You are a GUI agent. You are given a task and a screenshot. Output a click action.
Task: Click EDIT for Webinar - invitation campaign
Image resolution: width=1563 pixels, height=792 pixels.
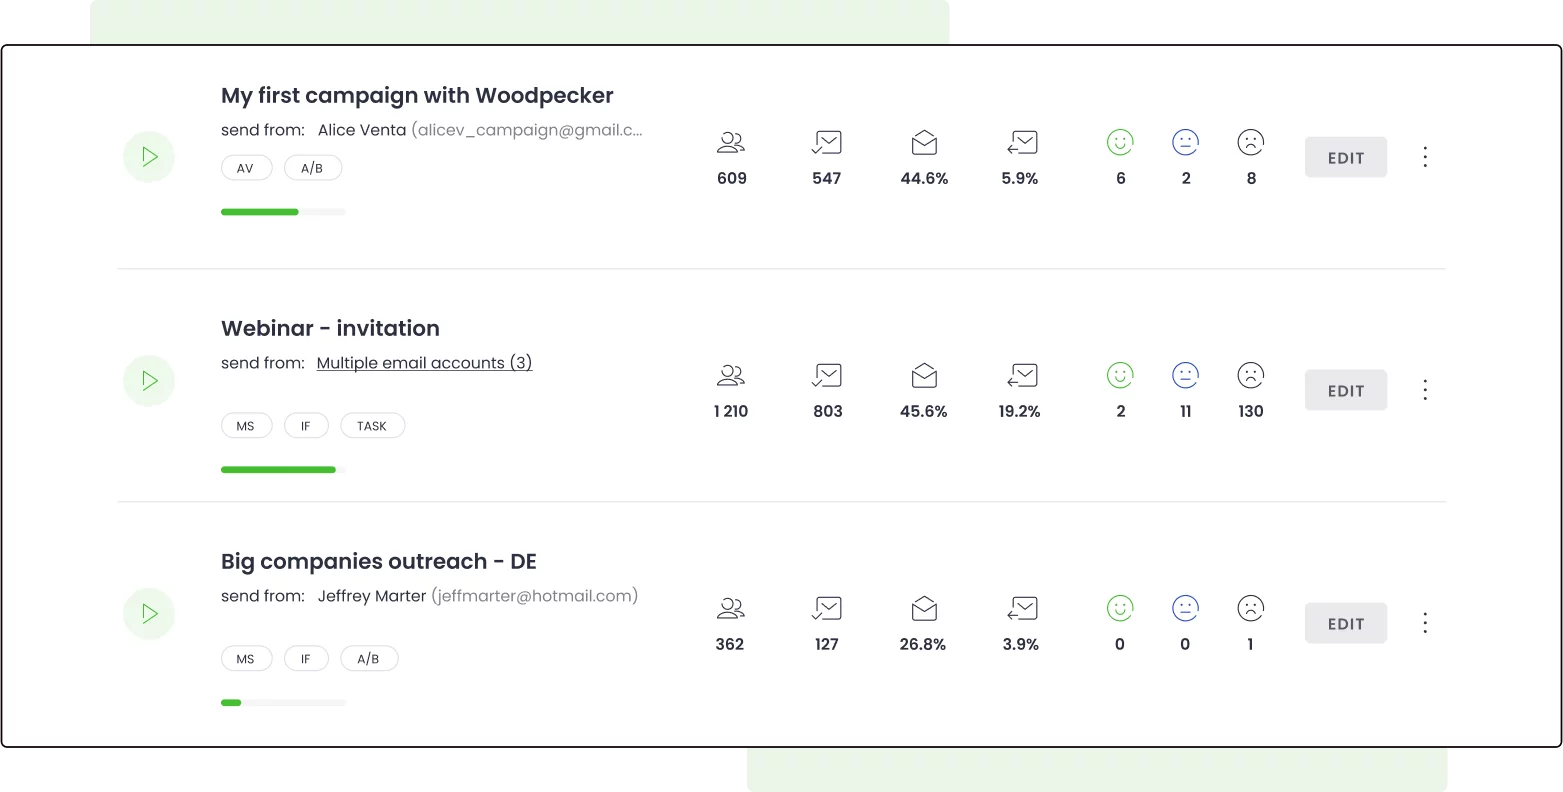pyautogui.click(x=1345, y=390)
